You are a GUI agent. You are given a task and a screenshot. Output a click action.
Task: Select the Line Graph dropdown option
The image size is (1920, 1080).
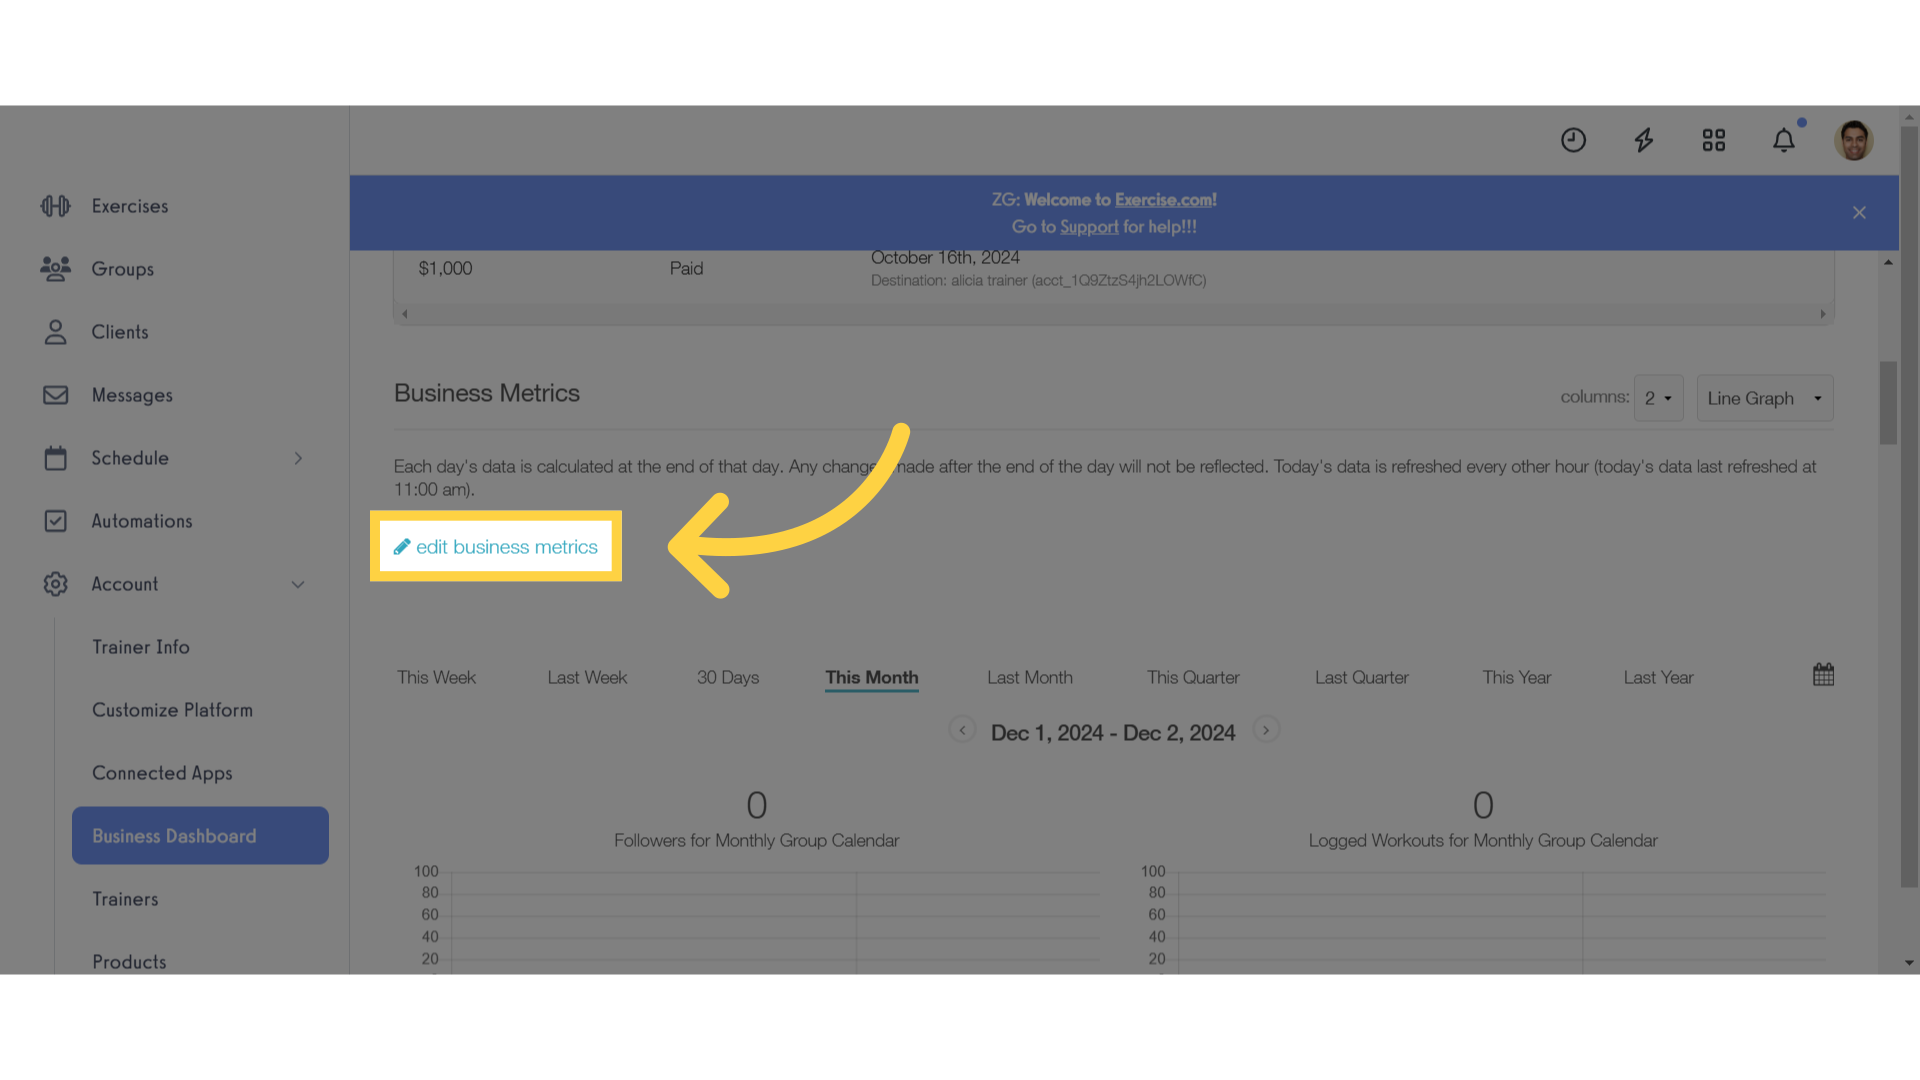1763,397
